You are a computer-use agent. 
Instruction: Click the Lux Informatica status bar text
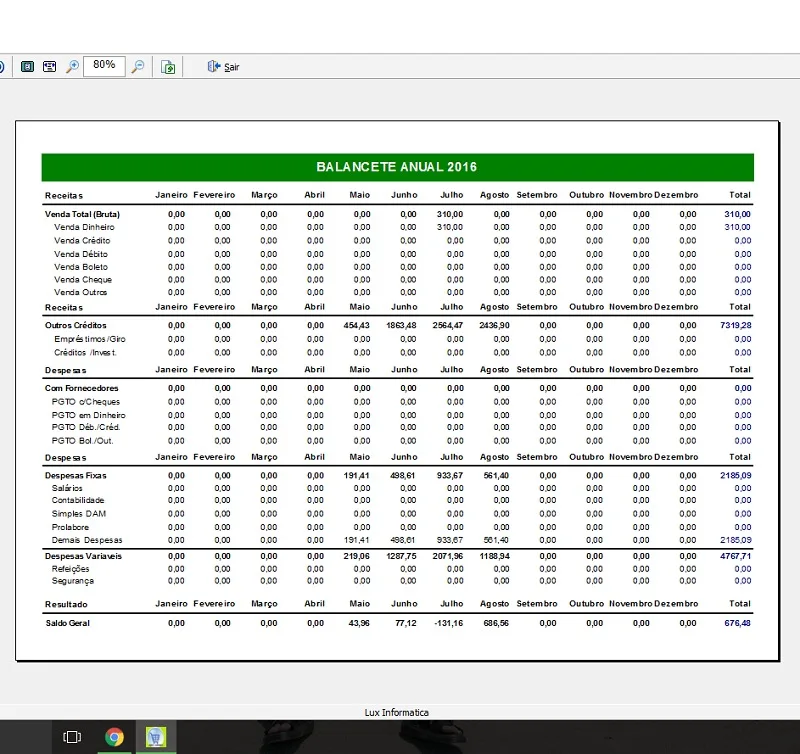[x=396, y=713]
